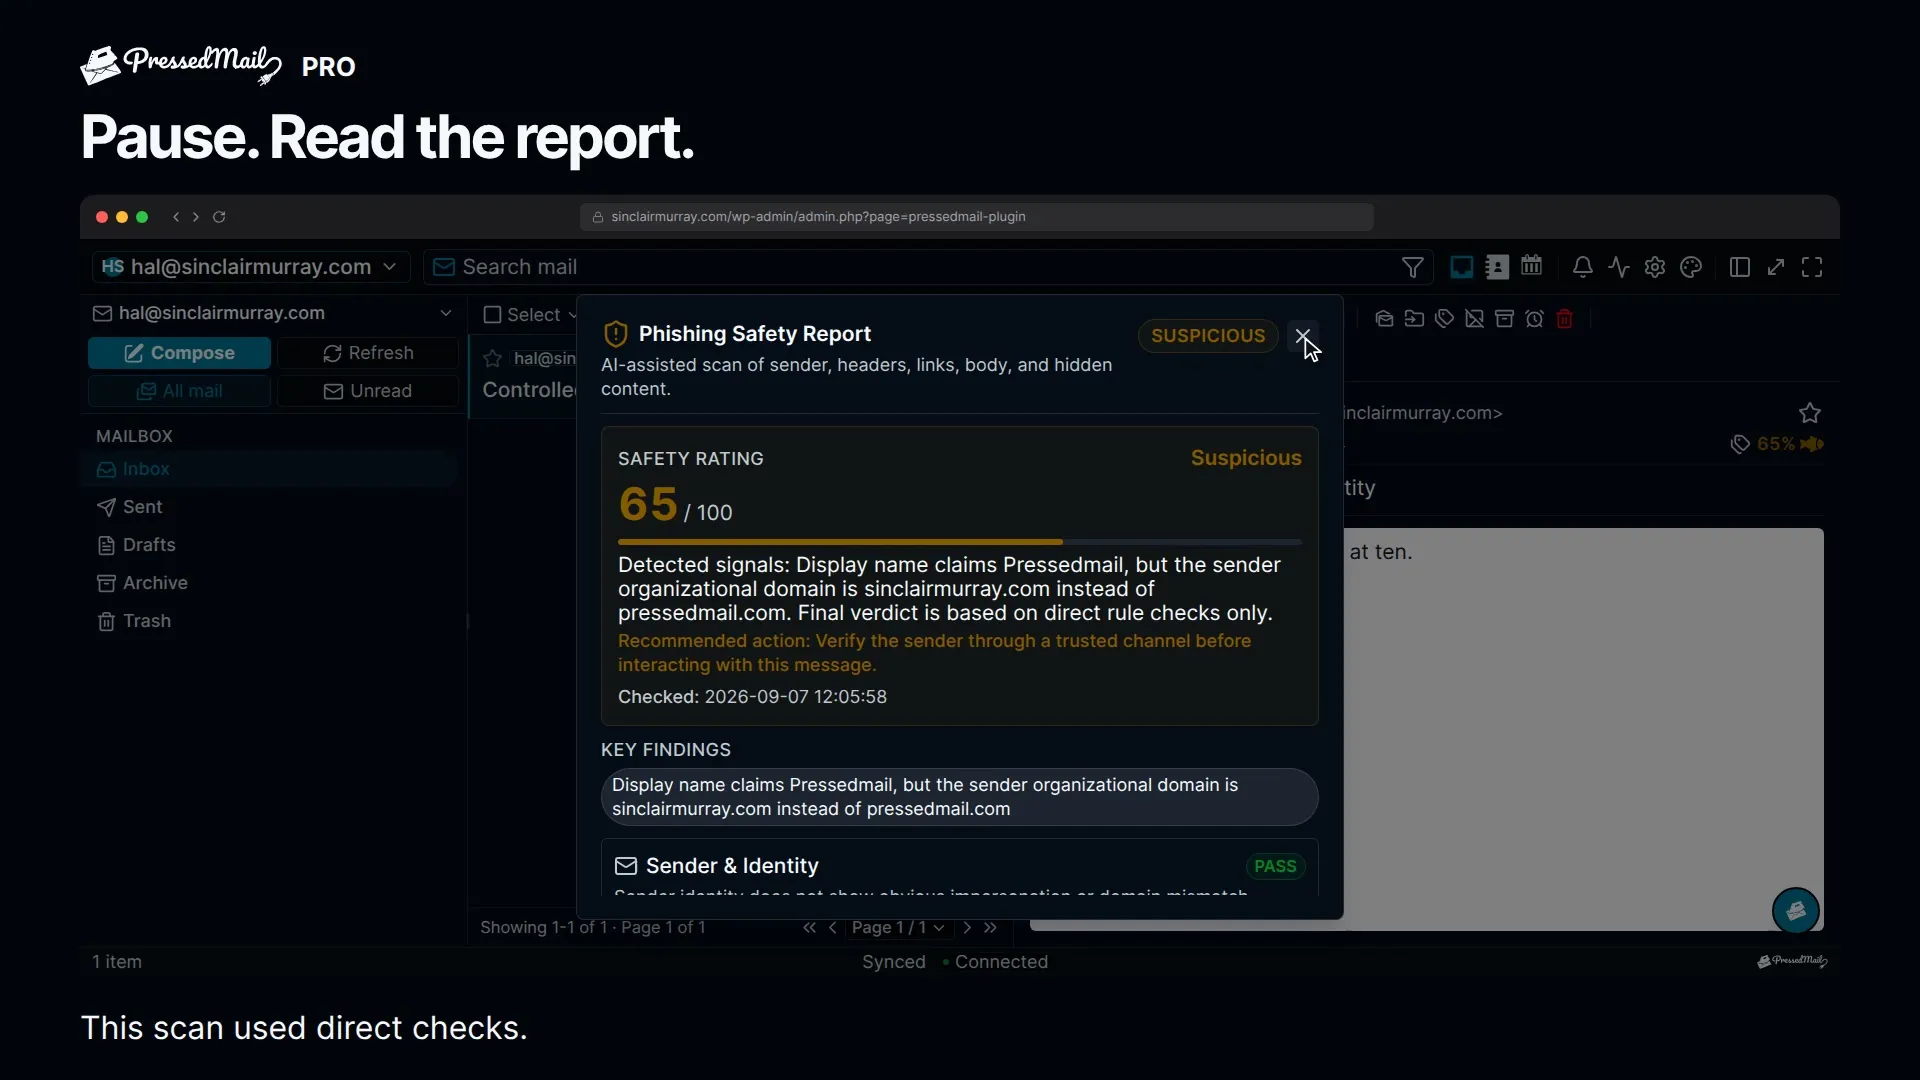1920x1080 pixels.
Task: Open notifications bell icon
Action: (1582, 267)
